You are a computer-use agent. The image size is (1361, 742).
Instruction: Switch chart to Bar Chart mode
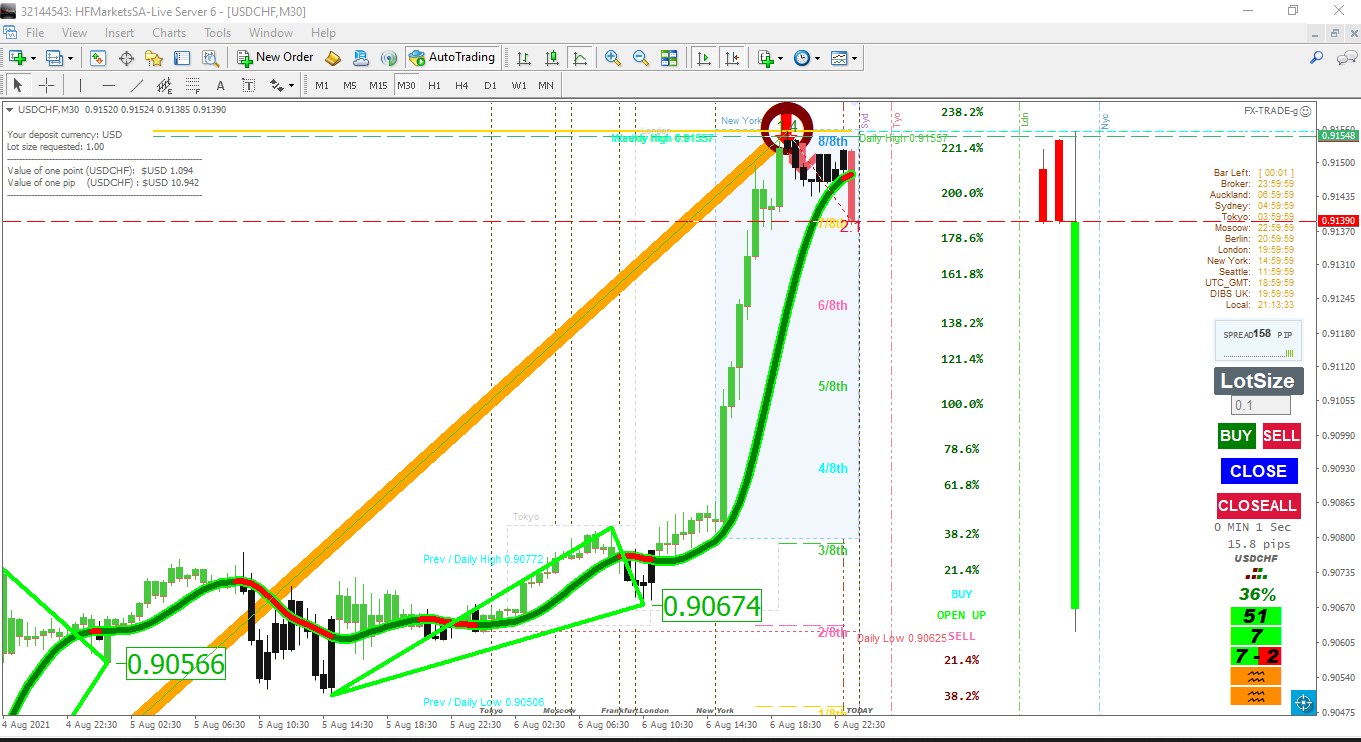(x=523, y=58)
